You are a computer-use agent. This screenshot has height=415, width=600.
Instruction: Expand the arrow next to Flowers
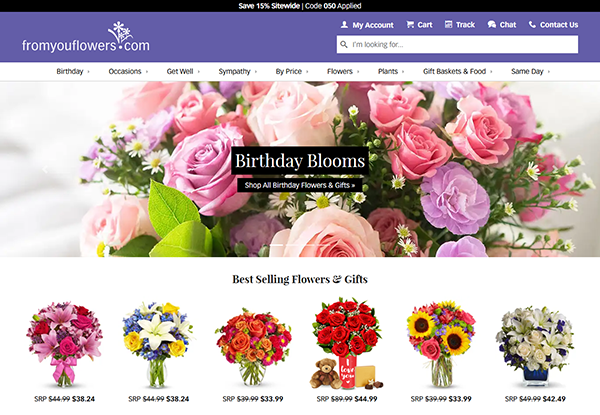tap(358, 72)
